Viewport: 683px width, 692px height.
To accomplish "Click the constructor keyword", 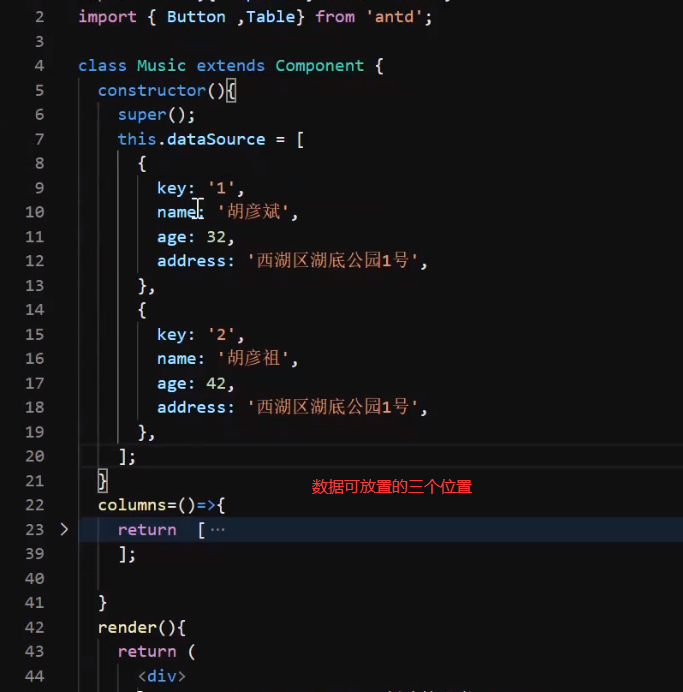I will coord(152,90).
